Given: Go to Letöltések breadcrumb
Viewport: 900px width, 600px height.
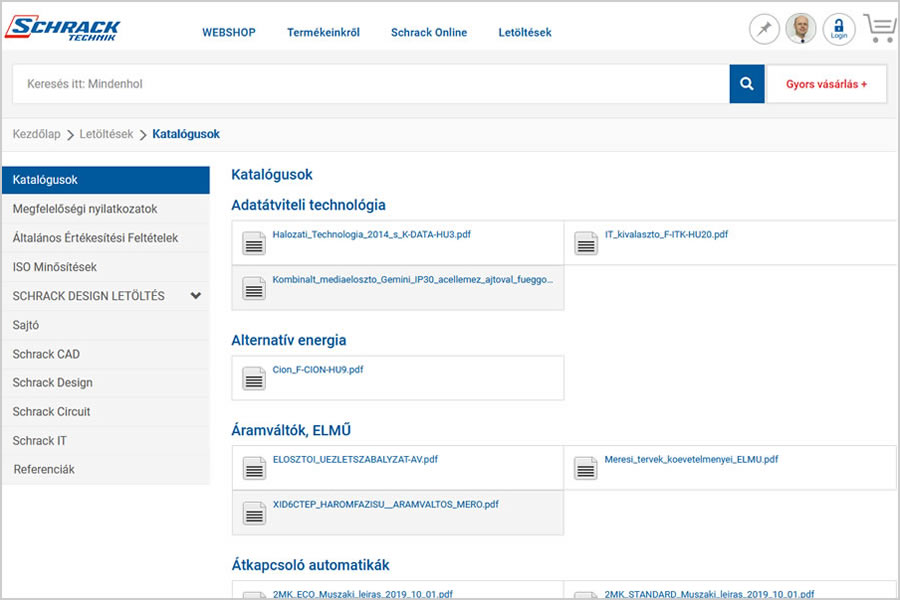Looking at the screenshot, I should (106, 134).
